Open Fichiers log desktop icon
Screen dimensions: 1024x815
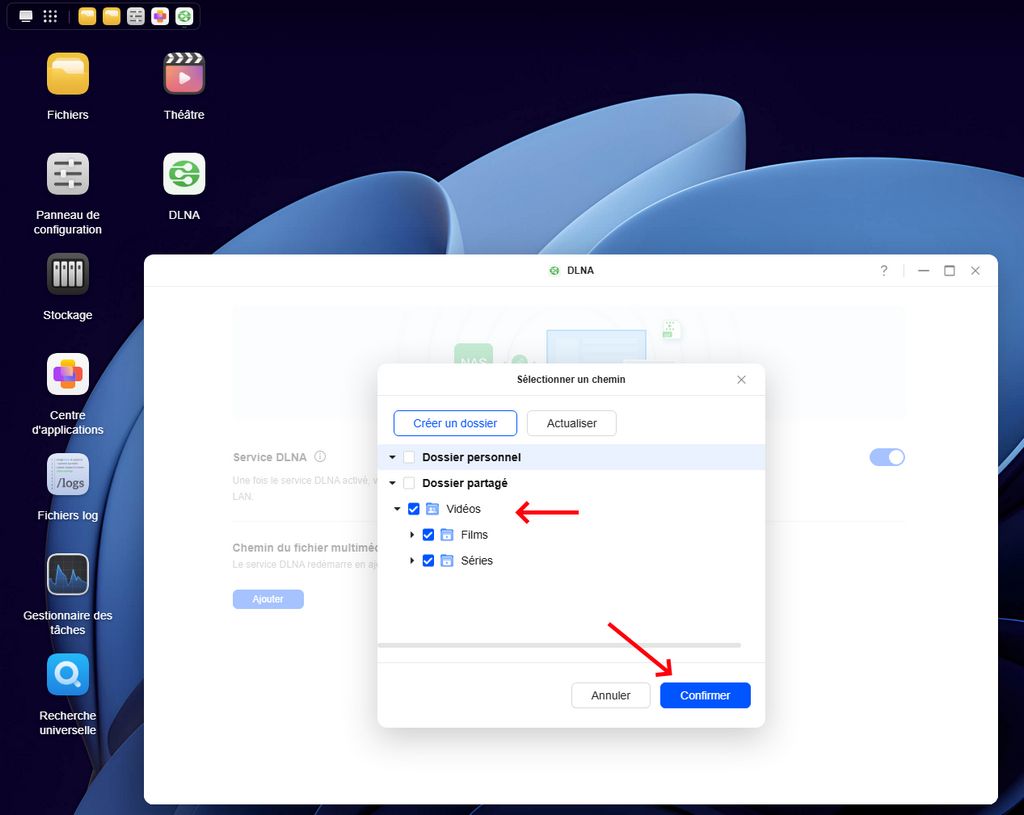coord(68,475)
